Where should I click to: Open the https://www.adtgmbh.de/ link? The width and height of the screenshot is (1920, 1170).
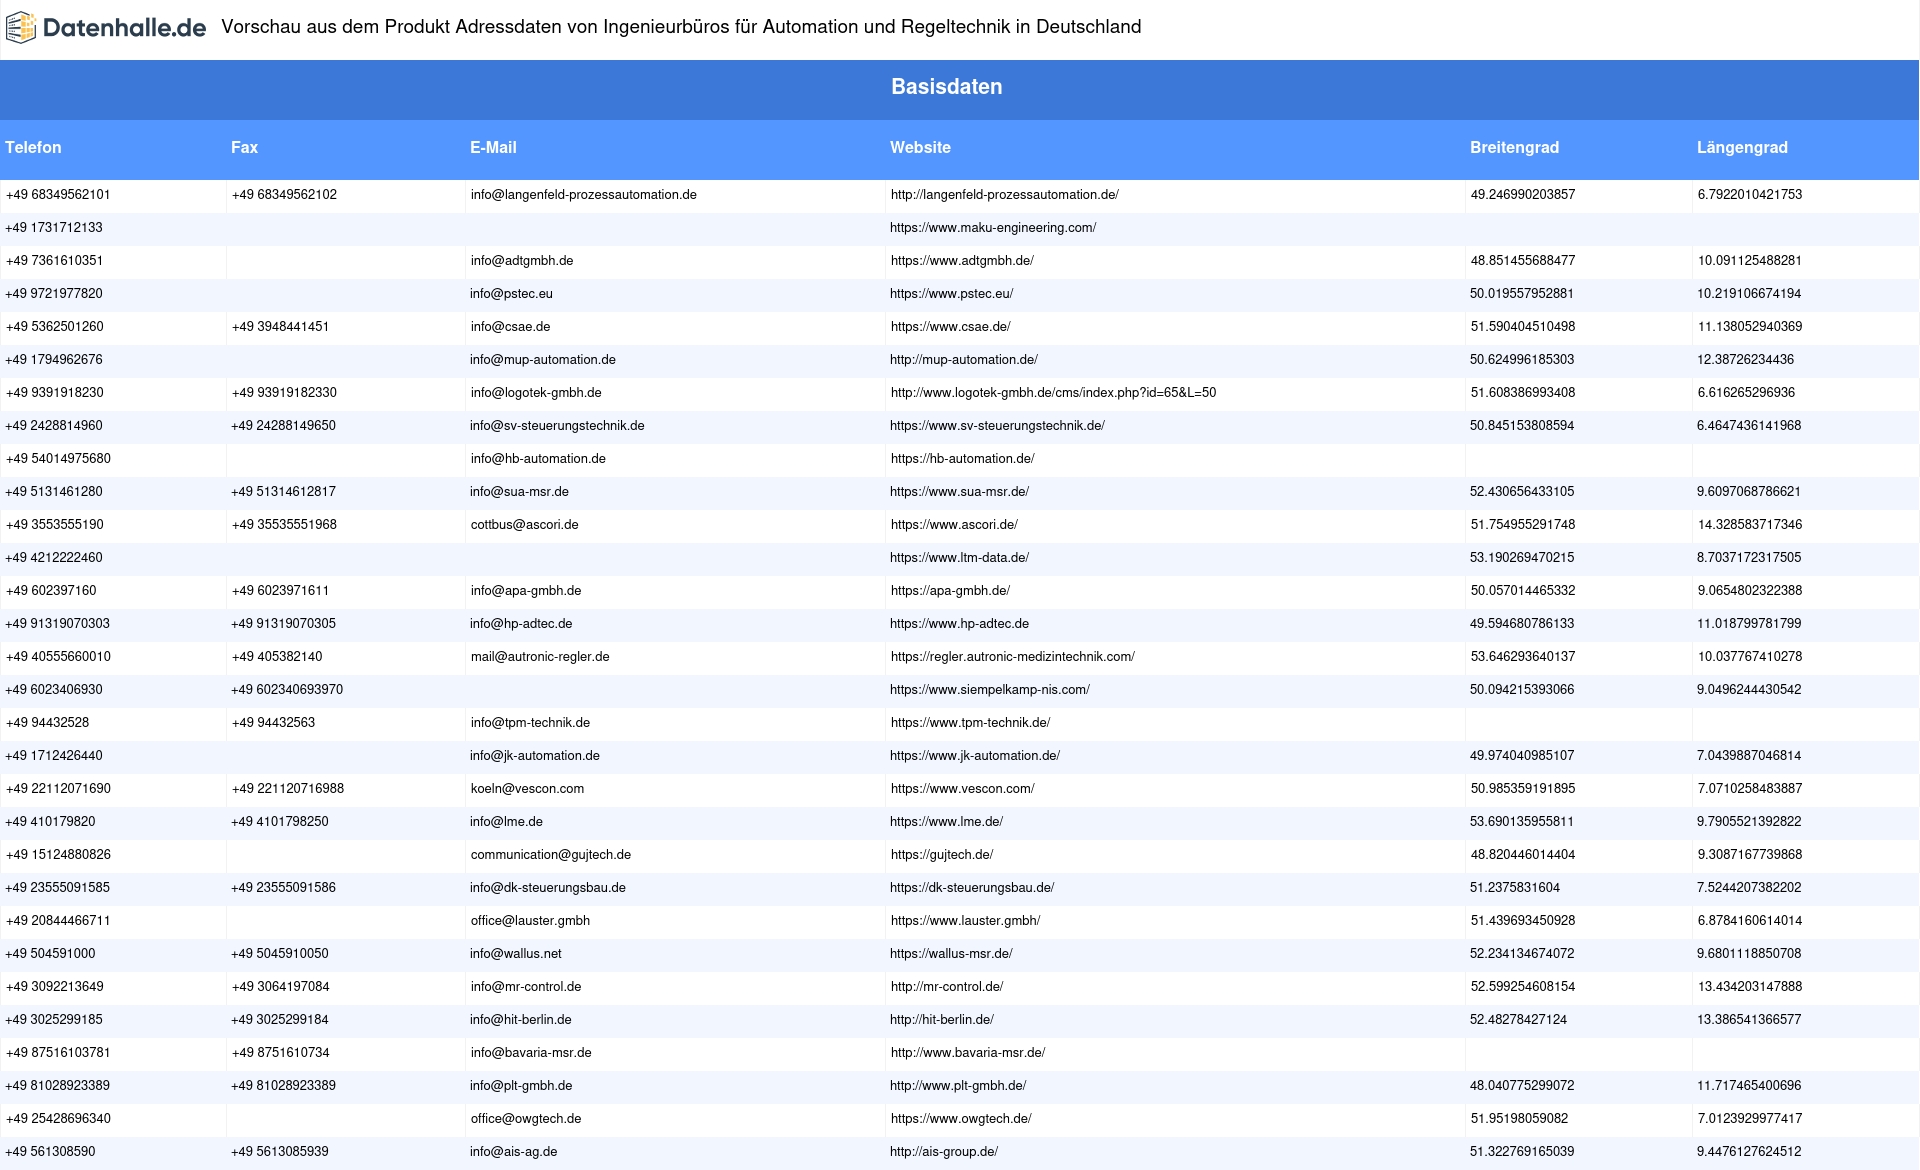tap(962, 261)
